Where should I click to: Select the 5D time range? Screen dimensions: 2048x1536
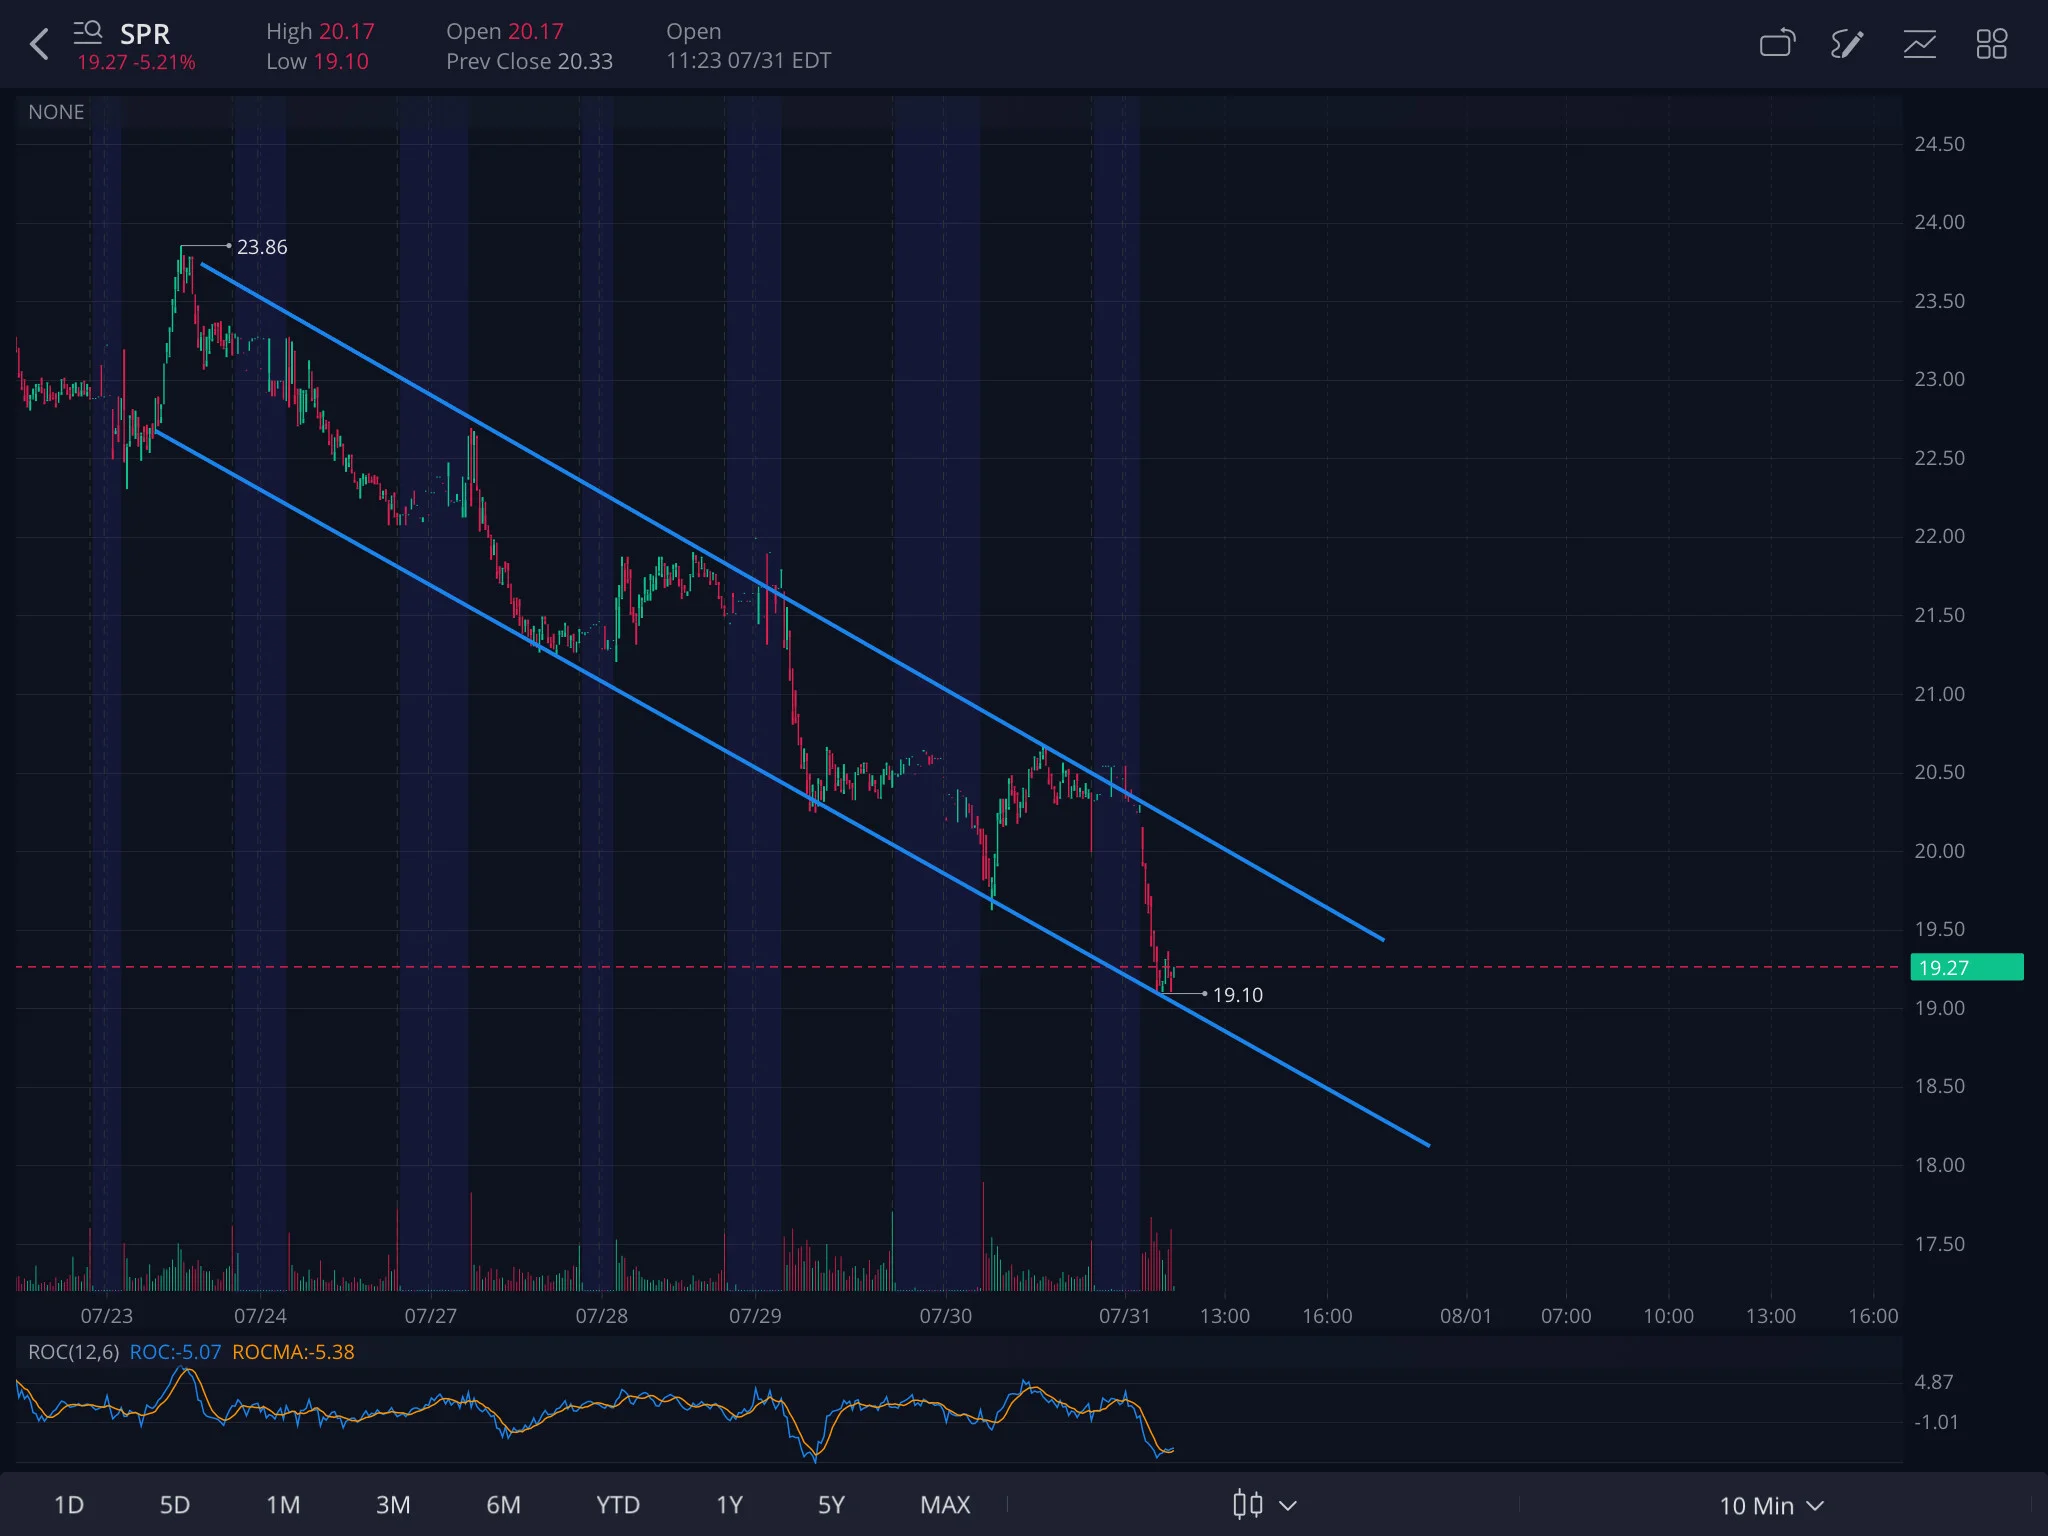point(175,1505)
